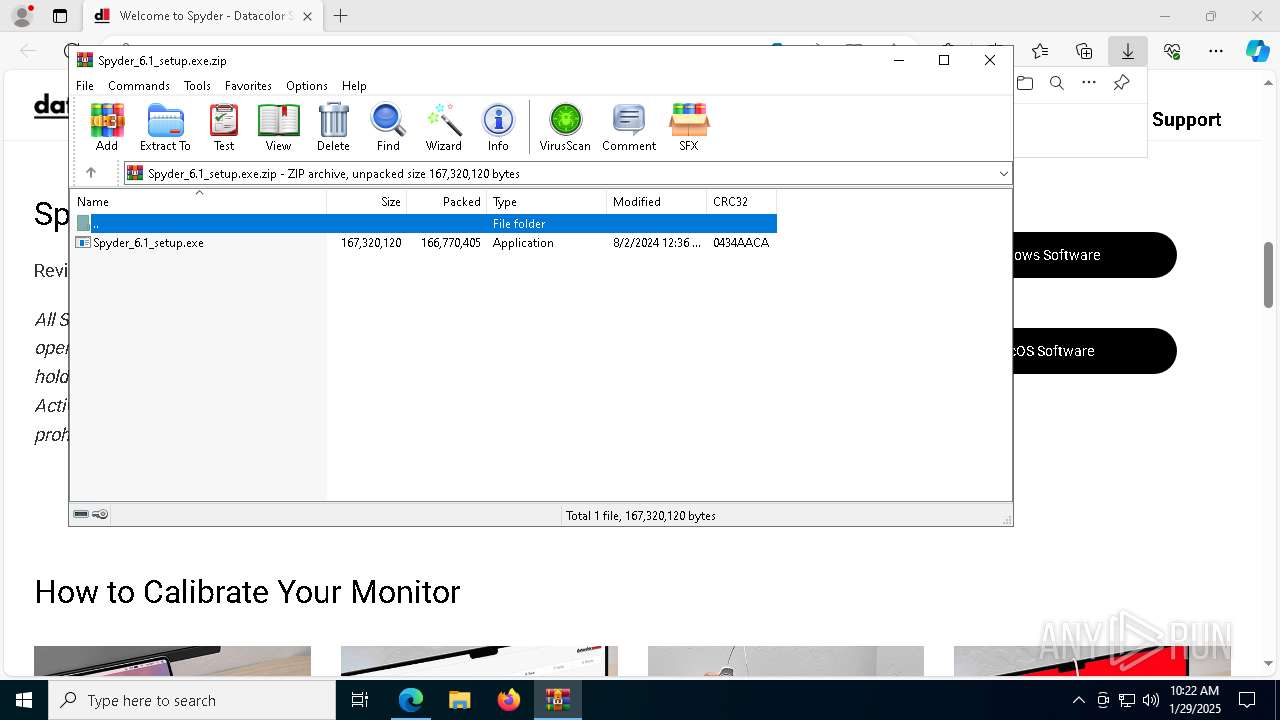Show archive Info toolbar icon
The image size is (1280, 720).
[498, 127]
